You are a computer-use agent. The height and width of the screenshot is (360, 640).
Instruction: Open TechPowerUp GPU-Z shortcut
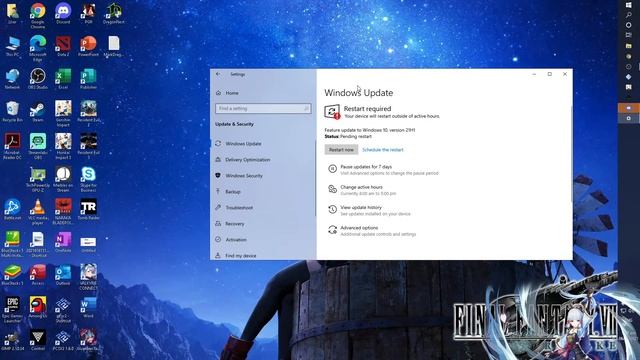pyautogui.click(x=38, y=179)
